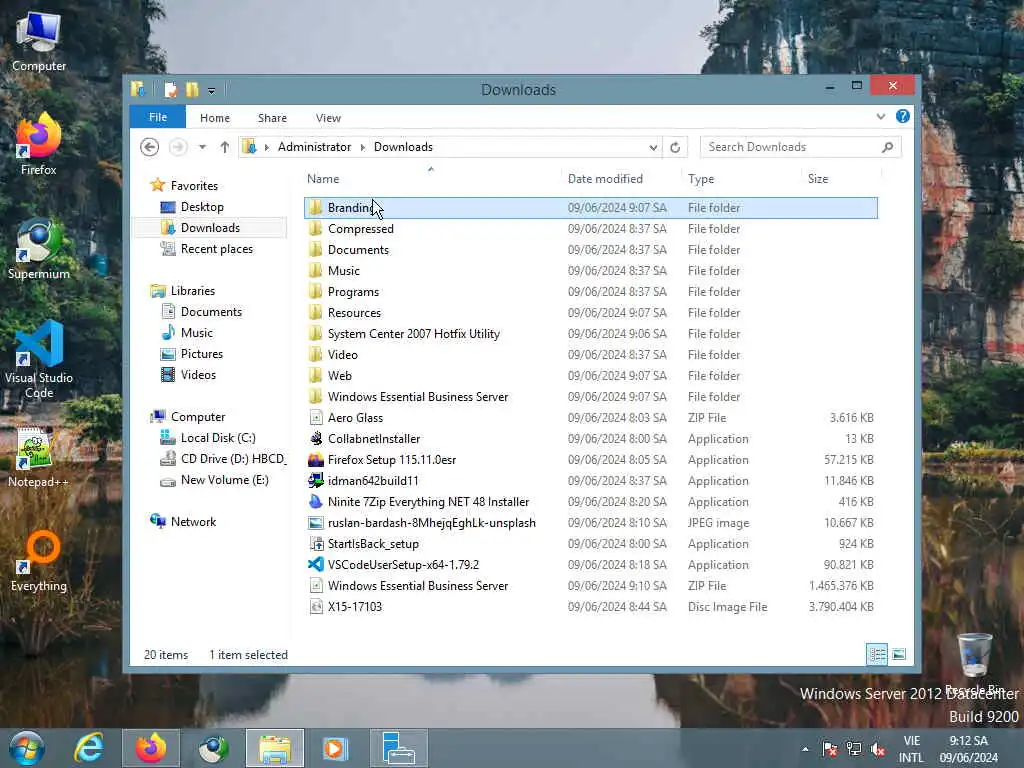The height and width of the screenshot is (768, 1024).
Task: Open media player taskbar icon
Action: click(x=336, y=748)
